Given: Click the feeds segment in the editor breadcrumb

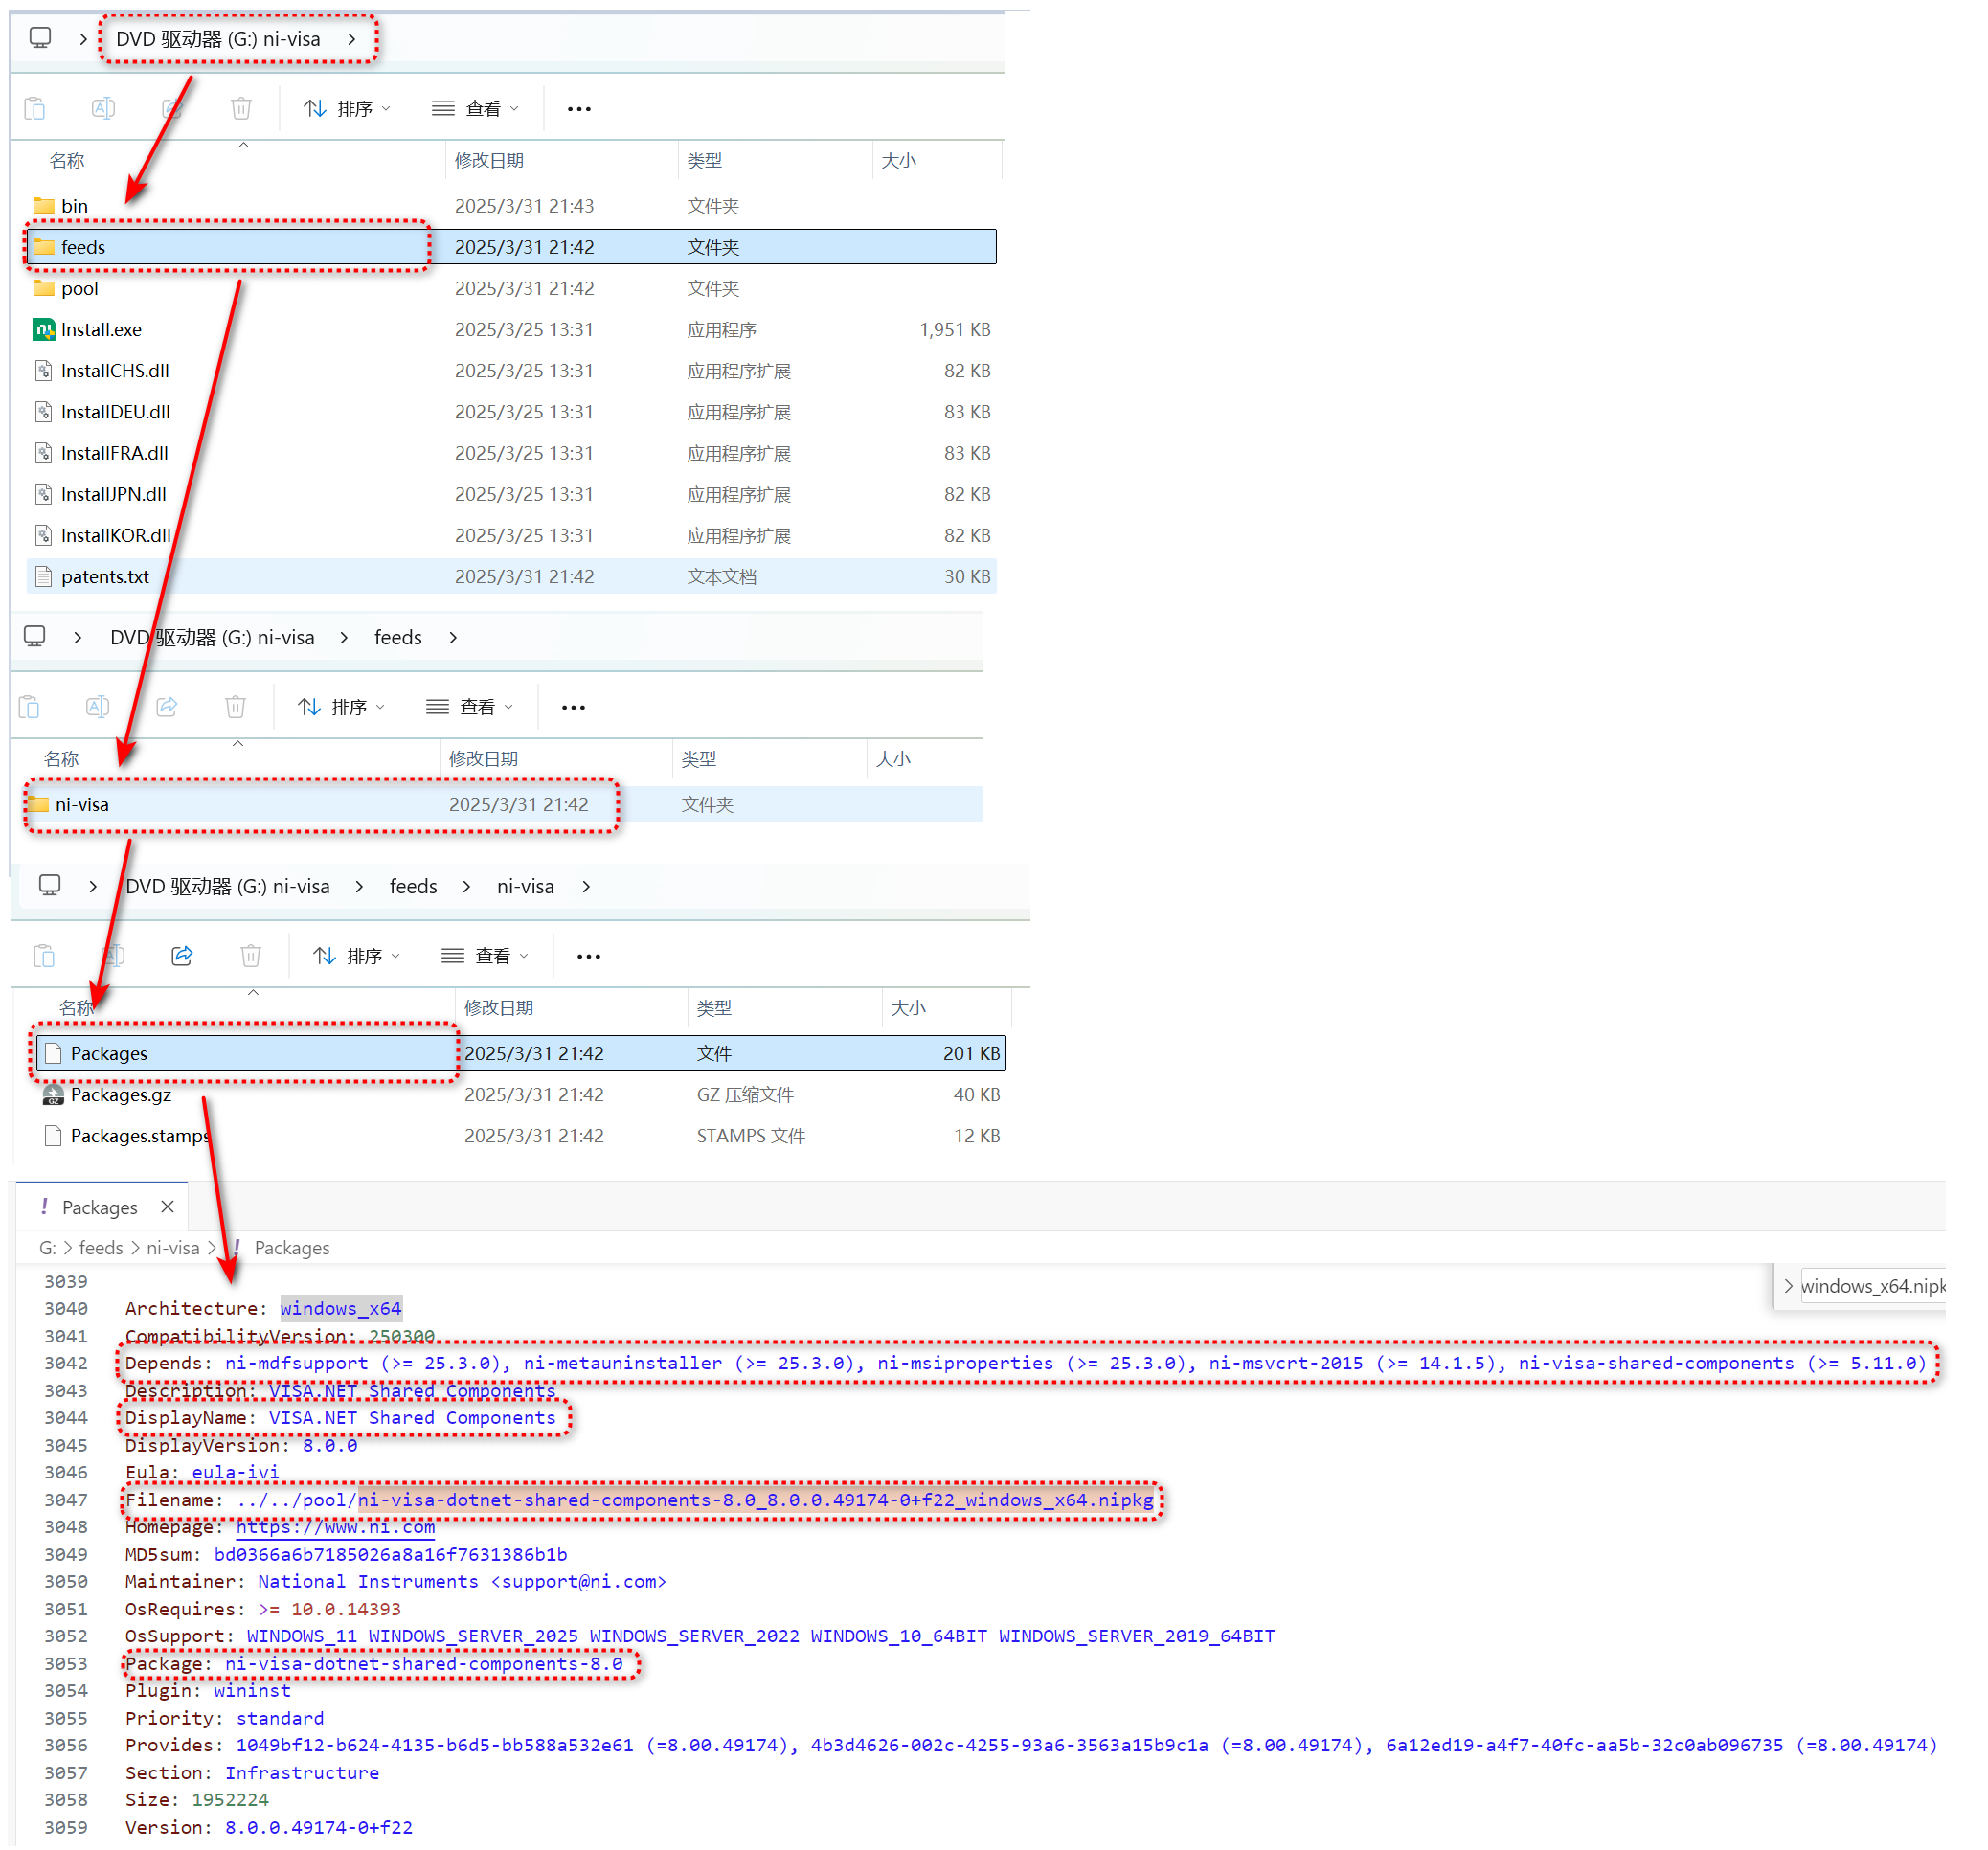Looking at the screenshot, I should (101, 1248).
